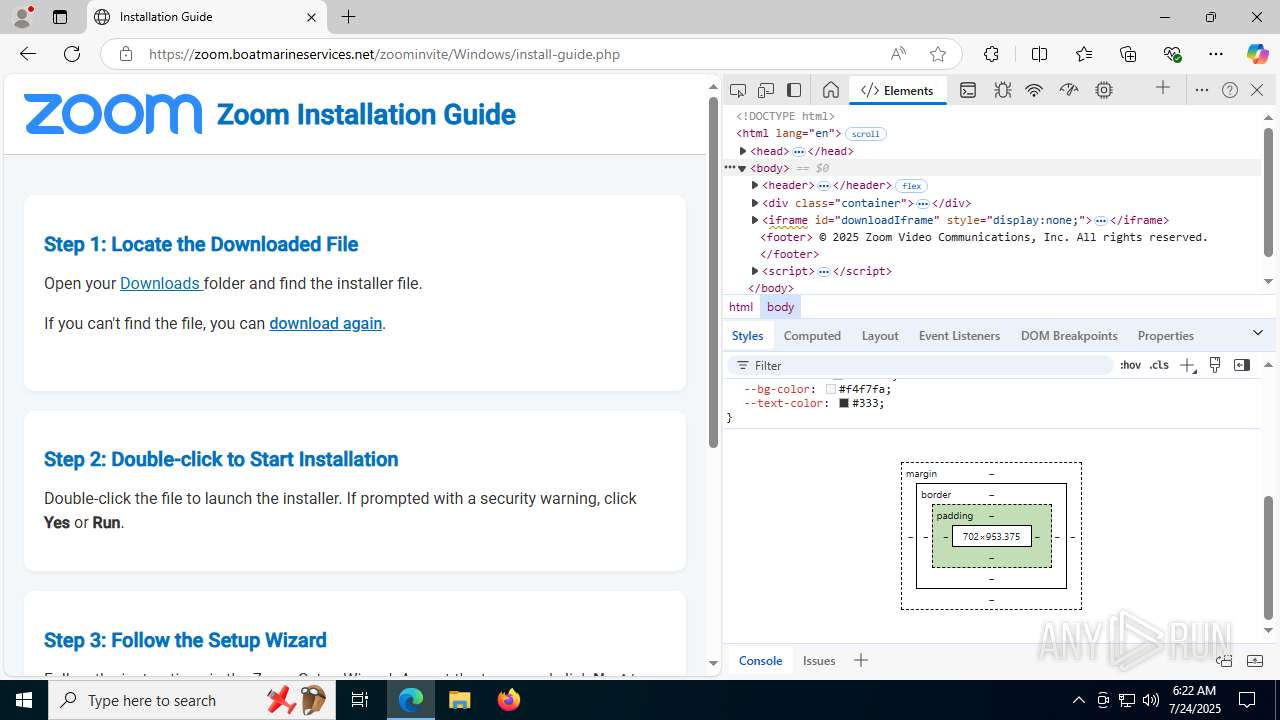Toggle the Split screen icon
The height and width of the screenshot is (720, 1280).
(x=1039, y=54)
